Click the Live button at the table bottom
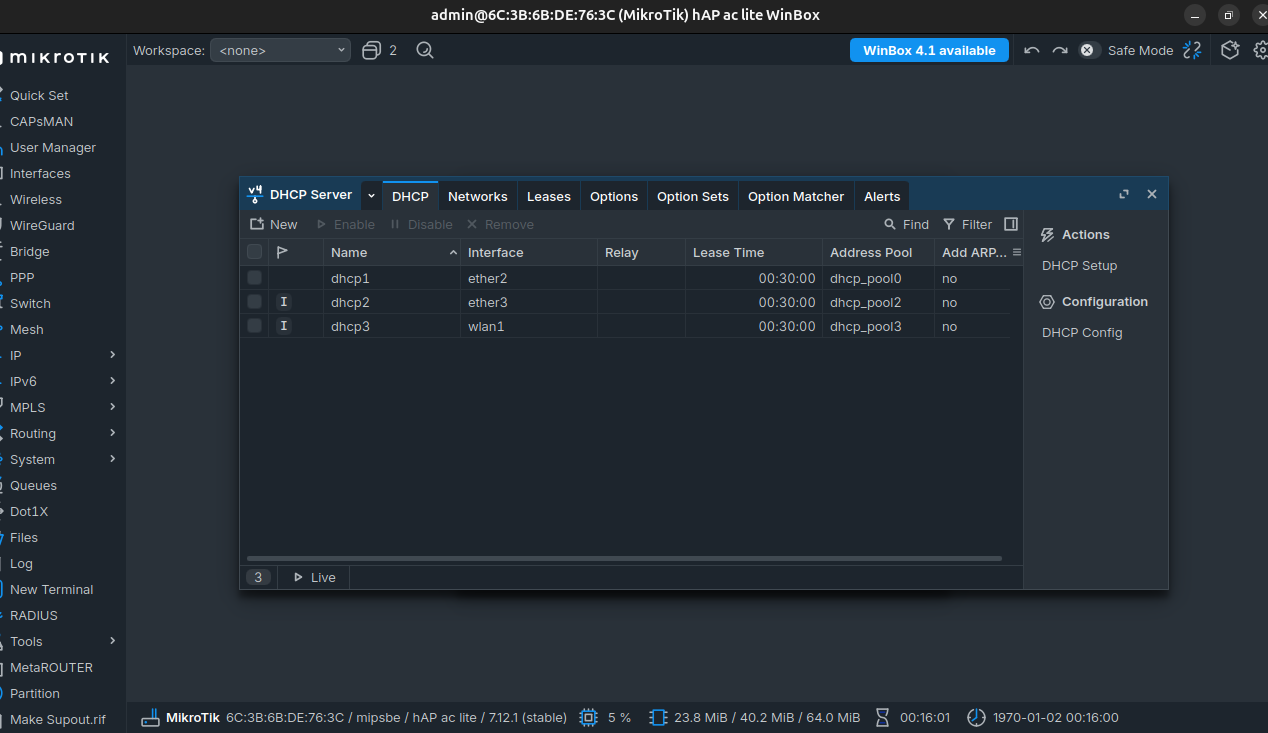The image size is (1268, 733). [x=313, y=577]
